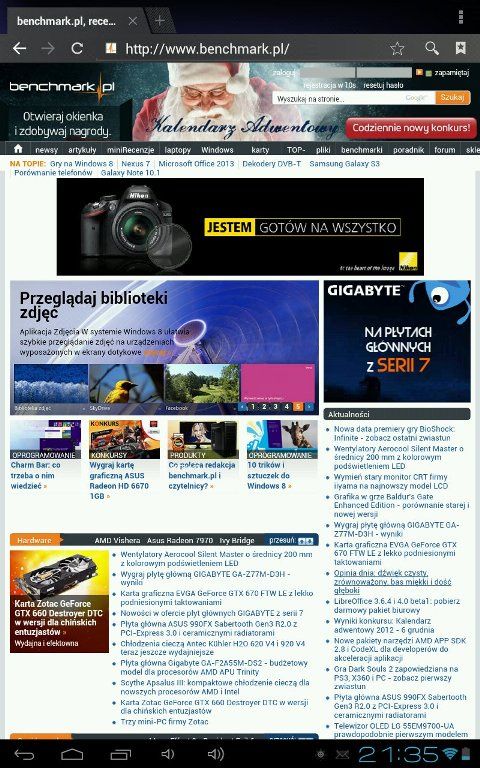
Task: Open the forum menu item
Action: [x=445, y=150]
